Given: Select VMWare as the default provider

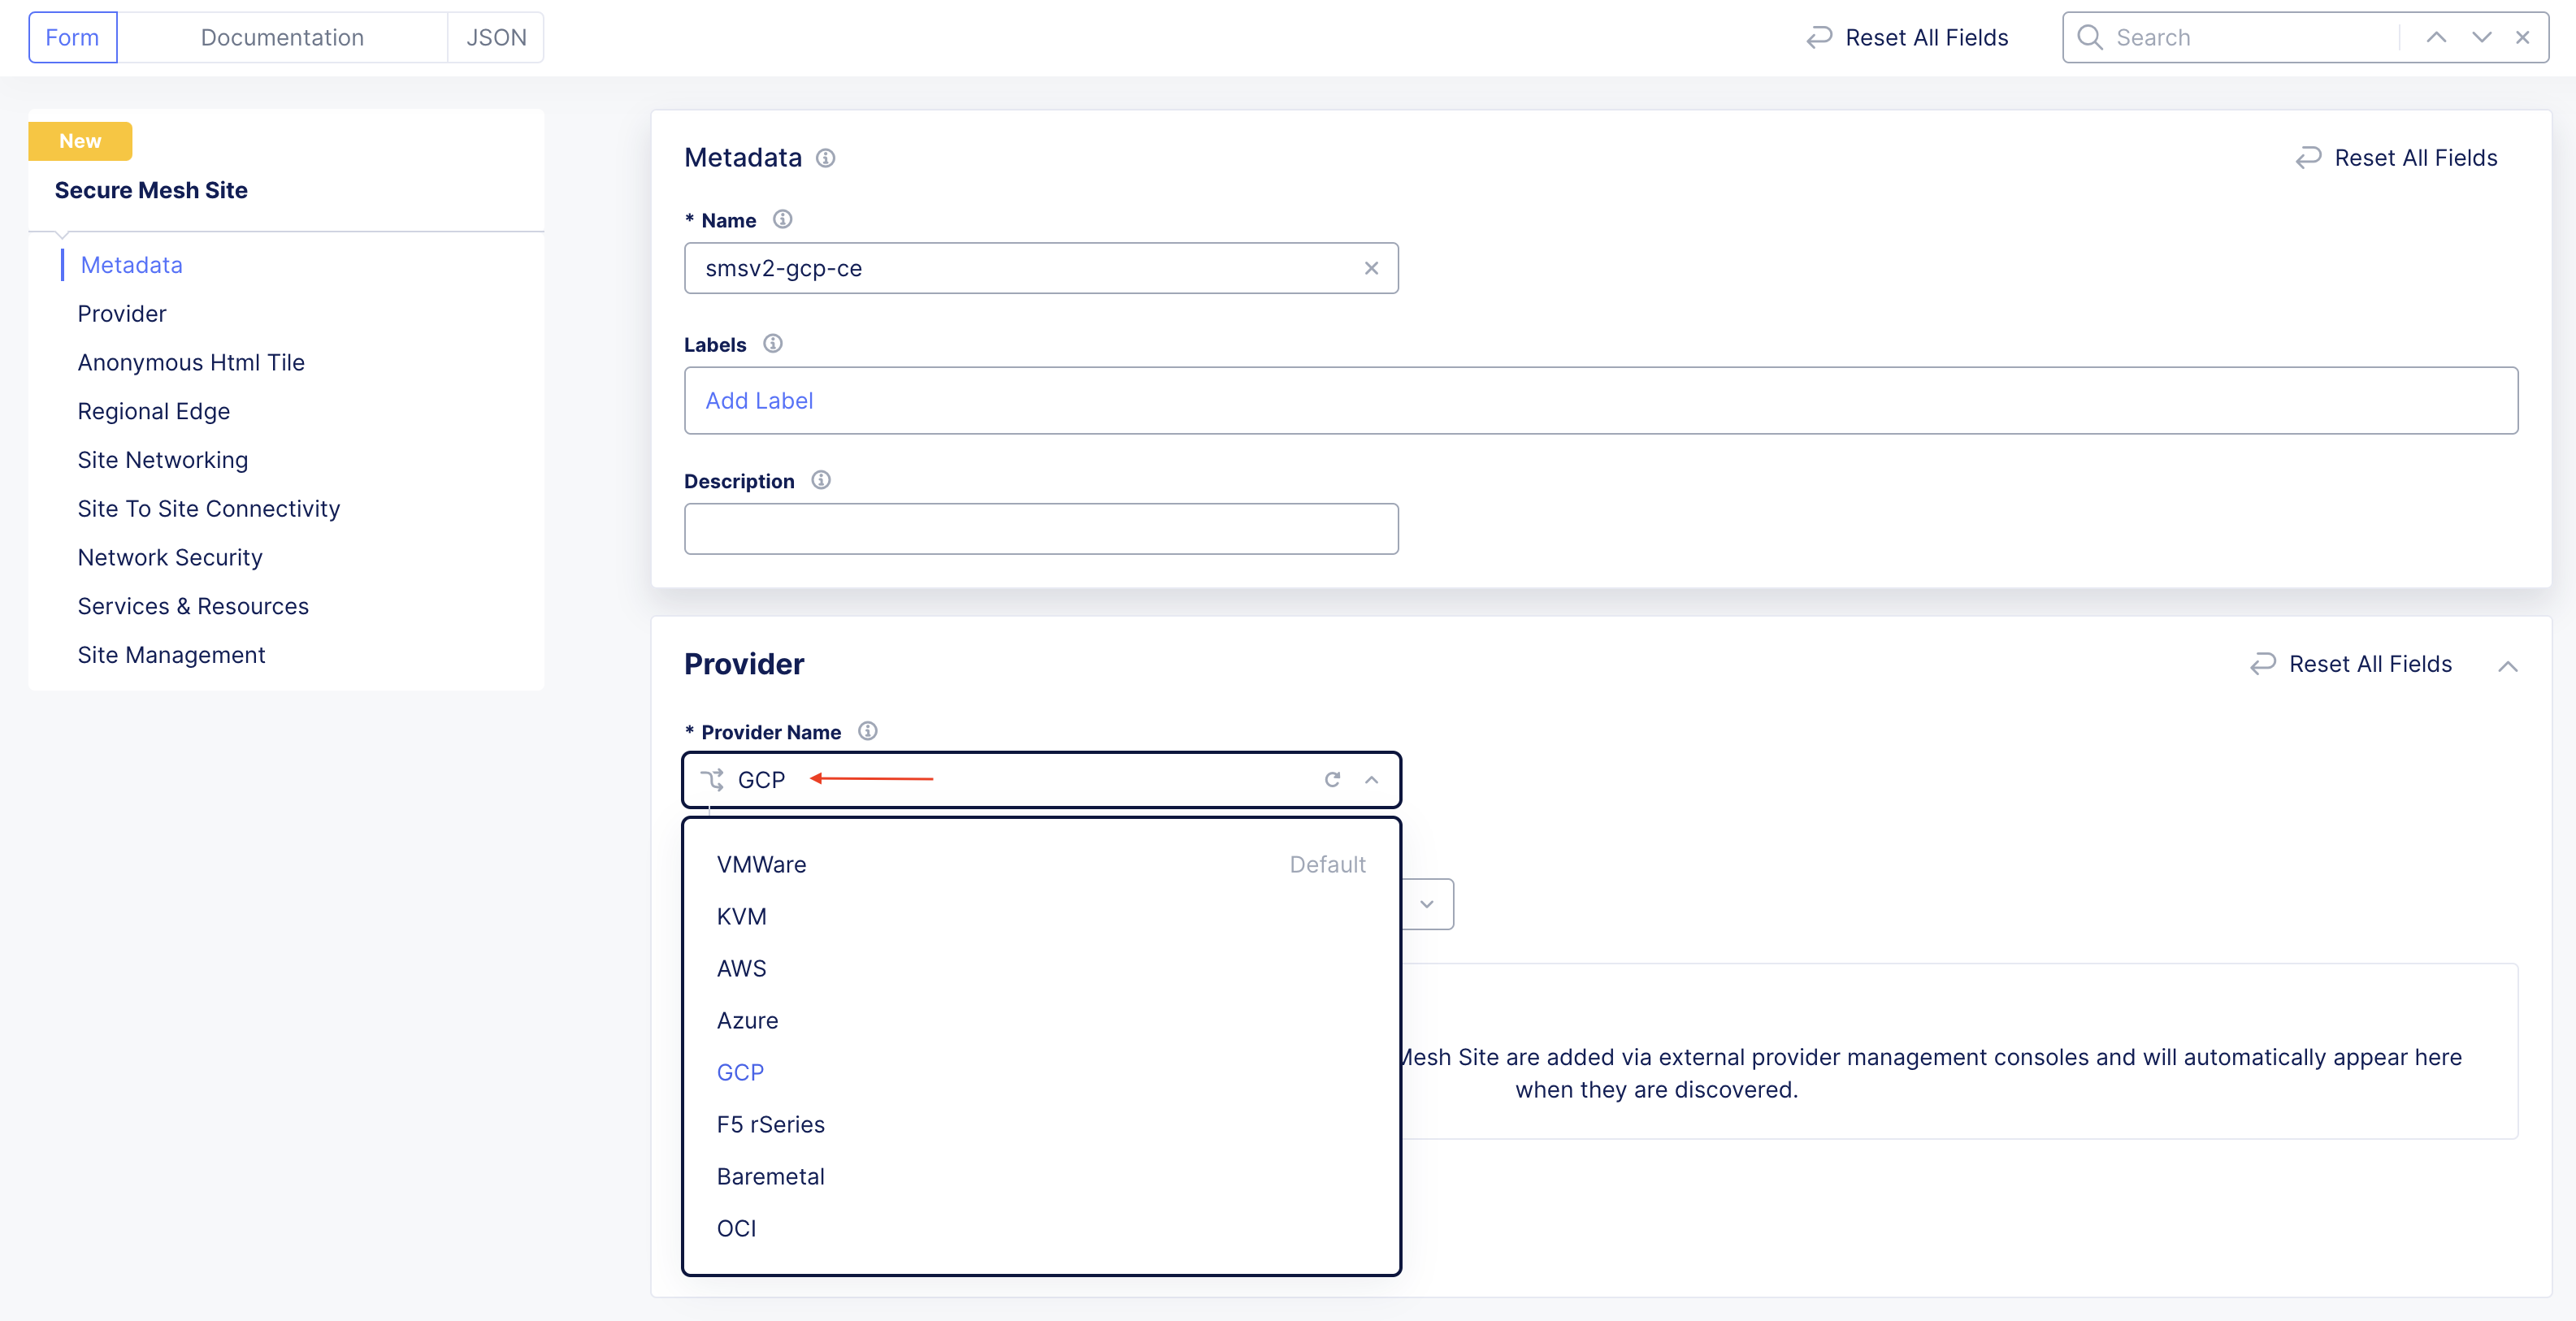Looking at the screenshot, I should coord(761,864).
